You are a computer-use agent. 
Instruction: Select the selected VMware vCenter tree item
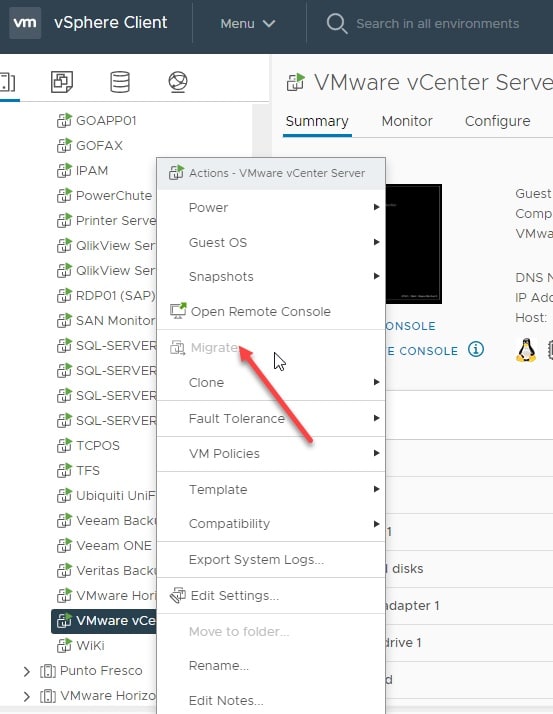tap(104, 621)
